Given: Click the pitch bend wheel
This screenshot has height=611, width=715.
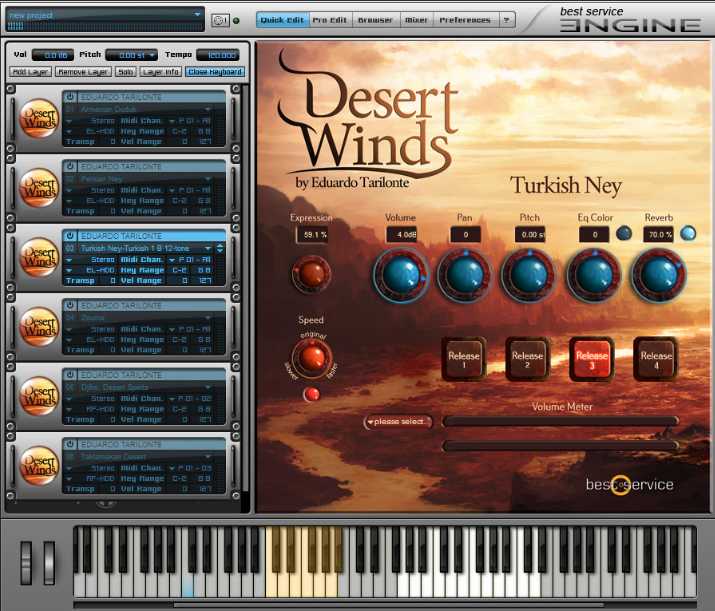Looking at the screenshot, I should (x=26, y=563).
